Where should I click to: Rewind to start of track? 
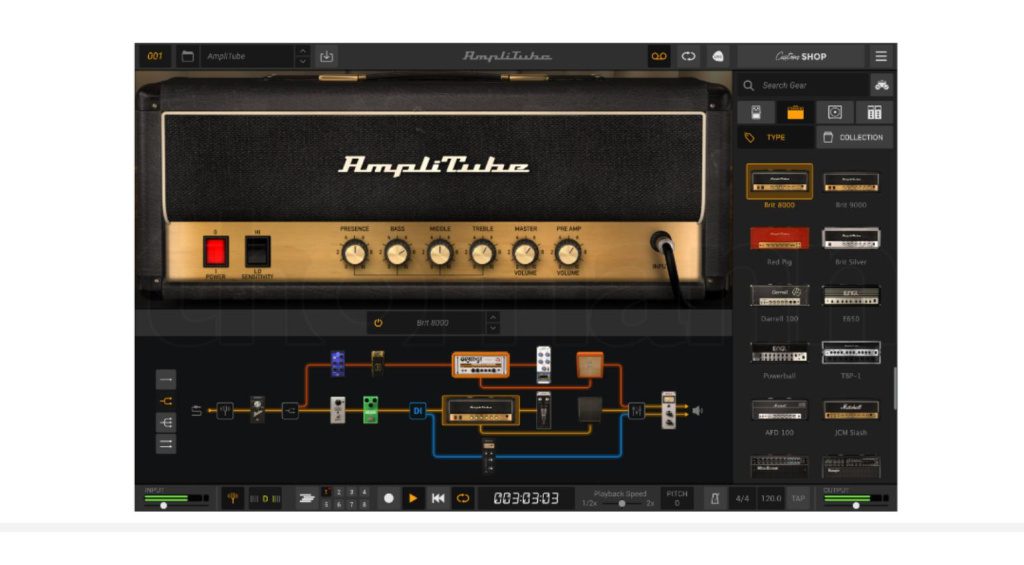(x=438, y=498)
